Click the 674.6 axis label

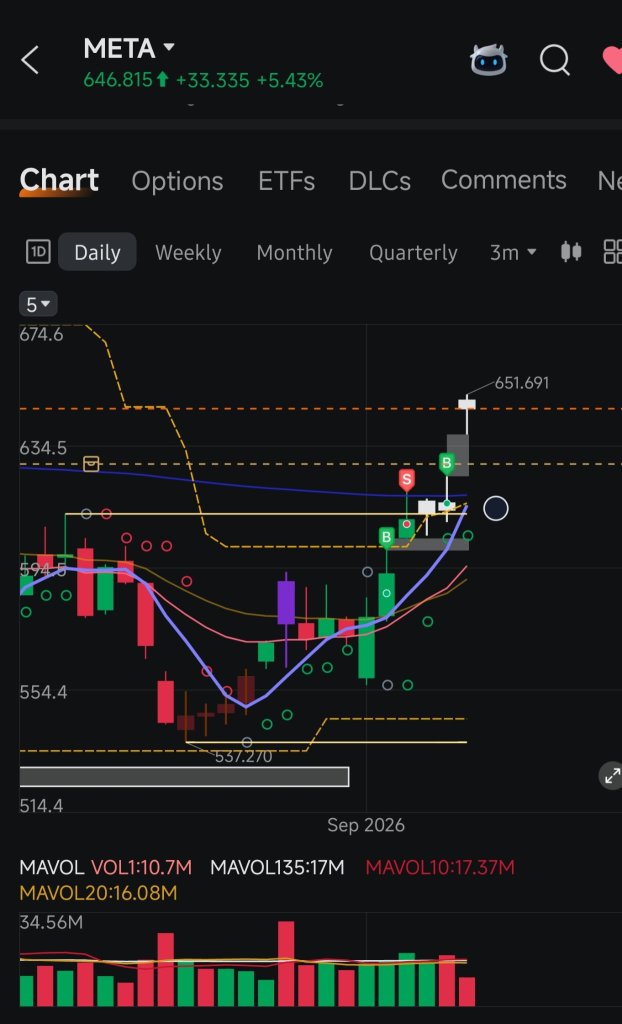pos(41,335)
